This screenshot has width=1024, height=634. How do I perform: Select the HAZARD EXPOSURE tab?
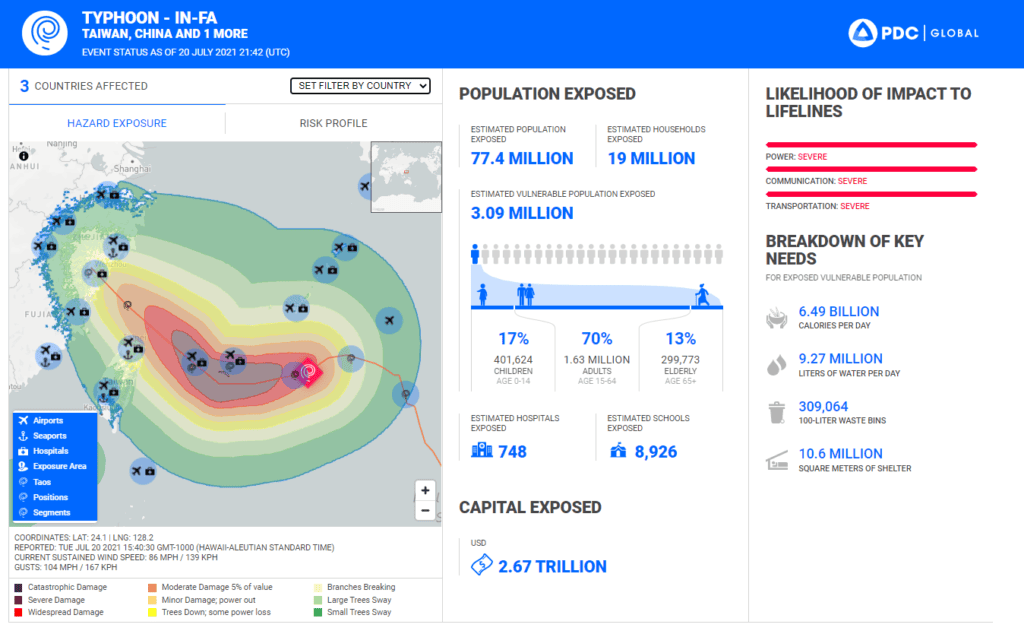(x=116, y=122)
